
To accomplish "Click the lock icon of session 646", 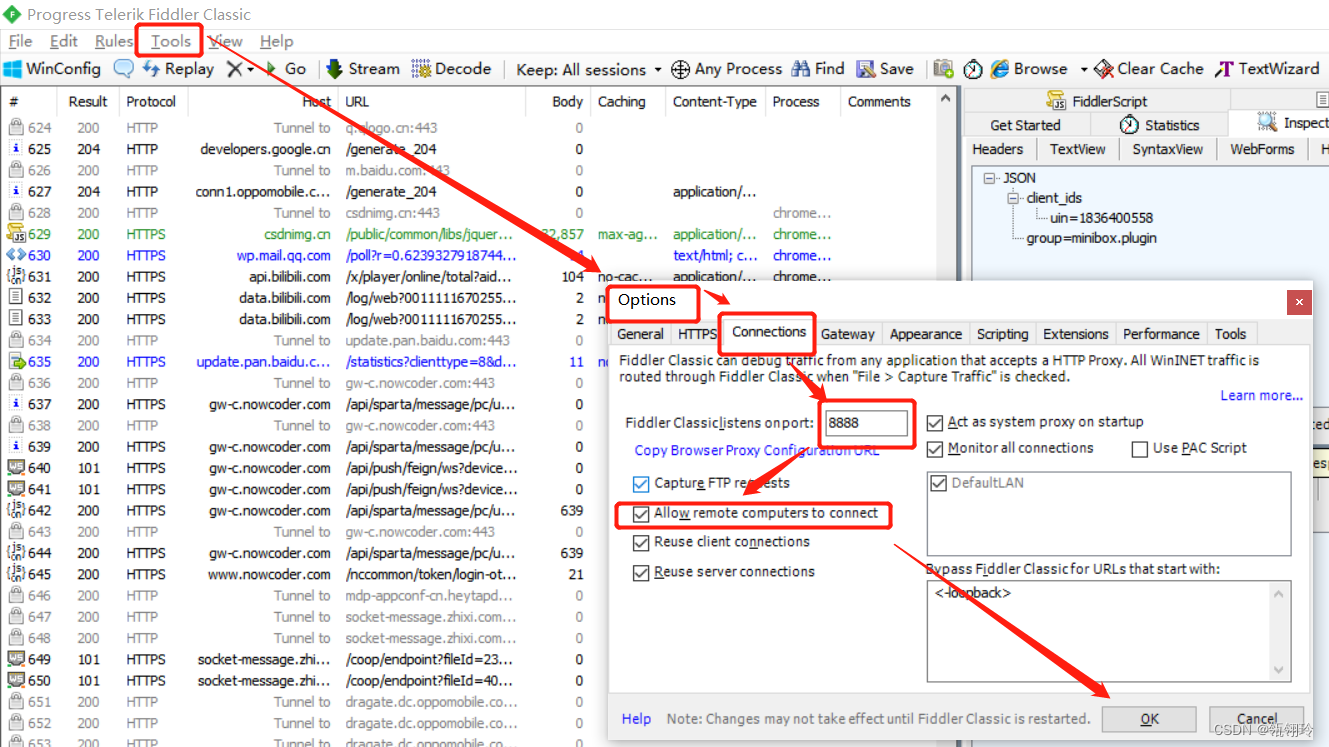I will pos(16,596).
